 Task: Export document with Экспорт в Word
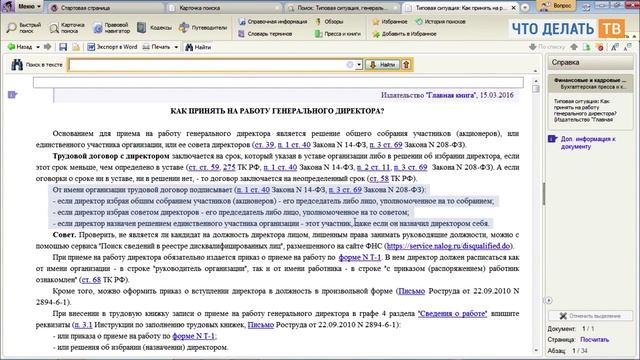point(112,47)
